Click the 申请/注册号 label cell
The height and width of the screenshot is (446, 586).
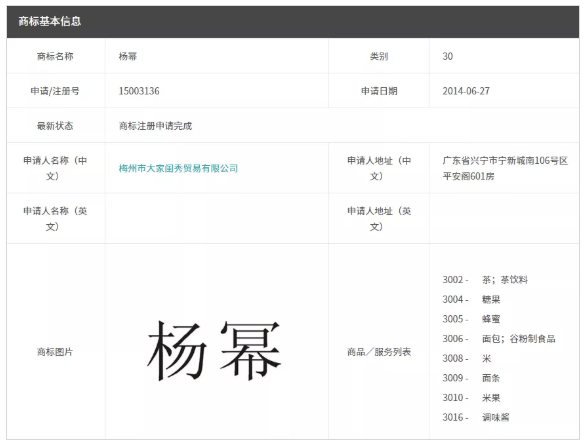click(x=55, y=91)
